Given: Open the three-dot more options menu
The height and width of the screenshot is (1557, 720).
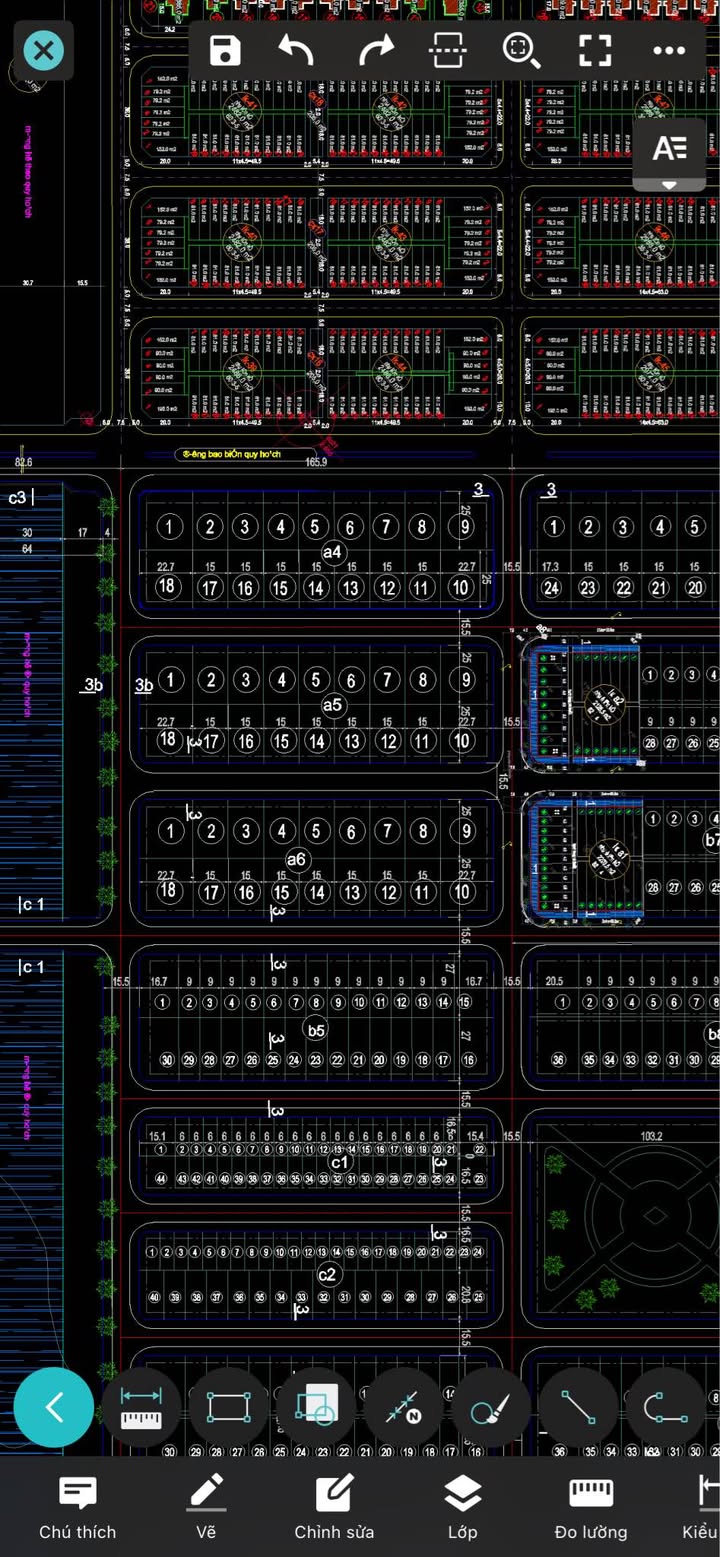Looking at the screenshot, I should point(669,50).
